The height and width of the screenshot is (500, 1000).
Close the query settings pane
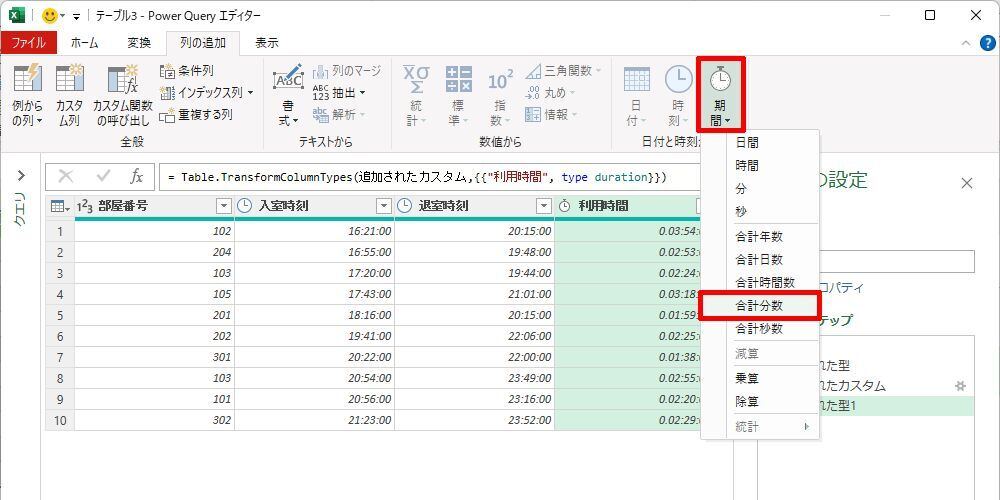[x=966, y=183]
